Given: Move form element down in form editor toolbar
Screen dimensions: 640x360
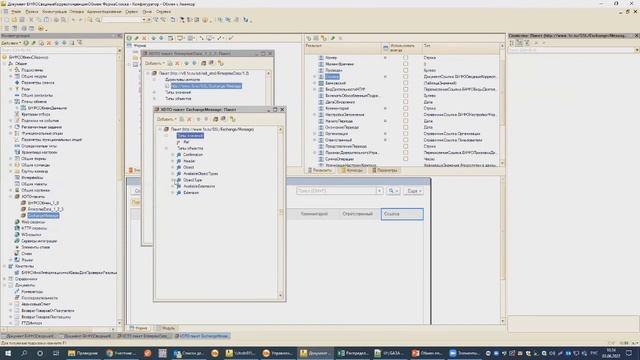Looking at the screenshot, I should tap(162, 38).
